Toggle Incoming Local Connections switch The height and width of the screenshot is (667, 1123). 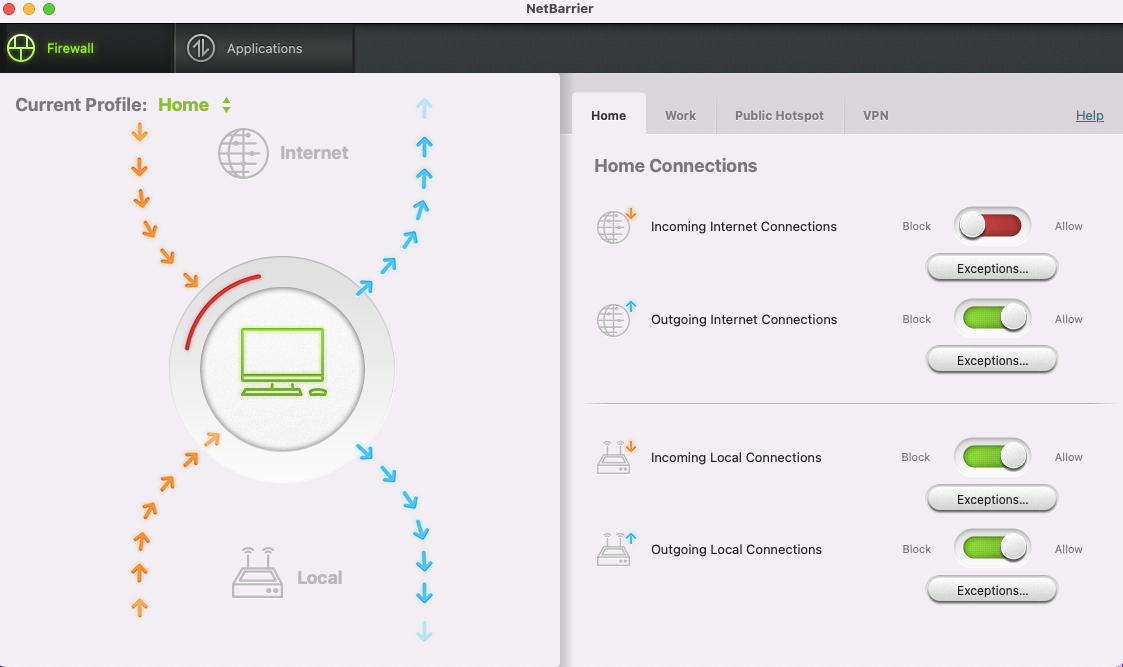[x=992, y=456]
